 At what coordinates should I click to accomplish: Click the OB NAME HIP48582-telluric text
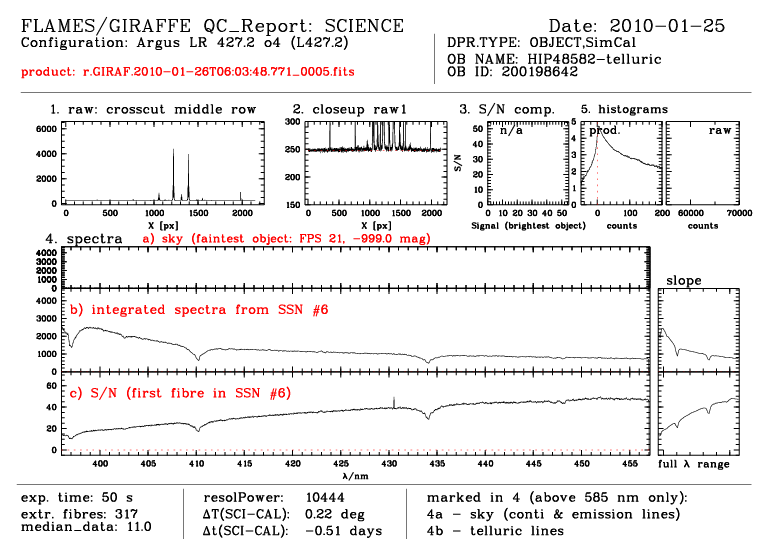[x=554, y=59]
